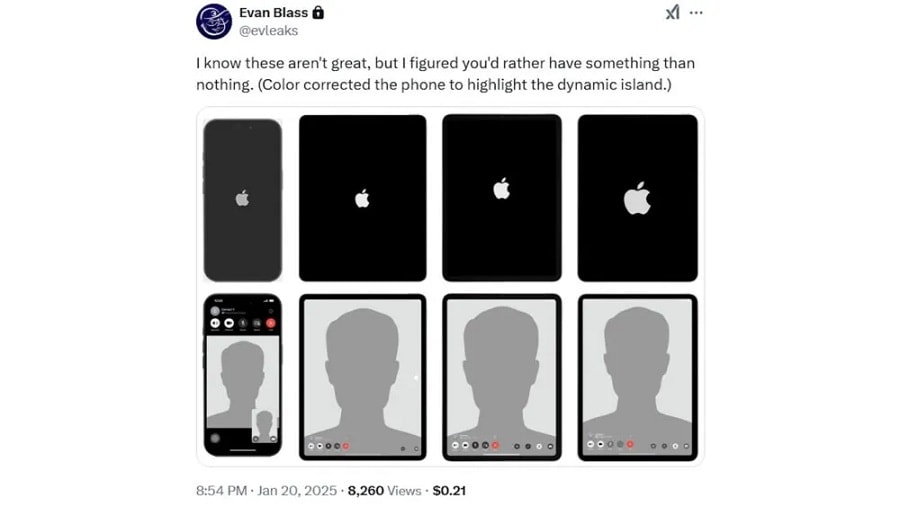
Task: Open the Grok icon beside the post
Action: pyautogui.click(x=672, y=13)
